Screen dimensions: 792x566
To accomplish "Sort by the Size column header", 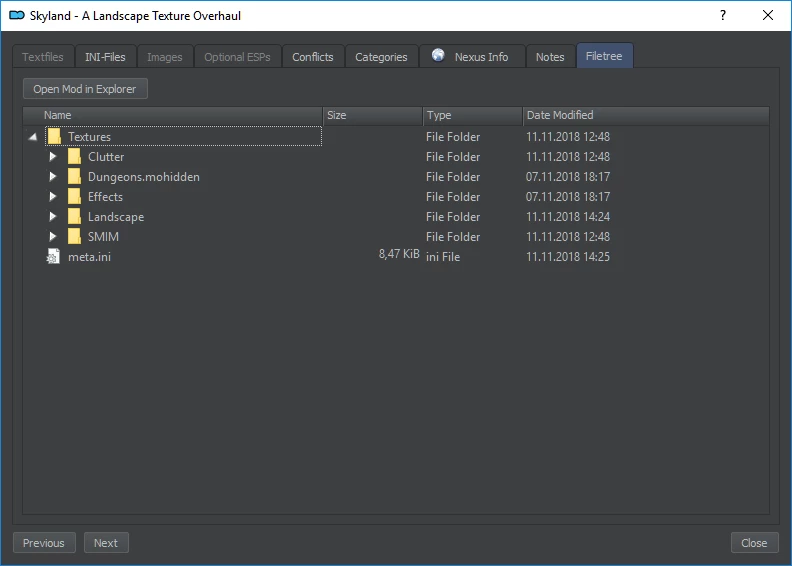I will 372,115.
